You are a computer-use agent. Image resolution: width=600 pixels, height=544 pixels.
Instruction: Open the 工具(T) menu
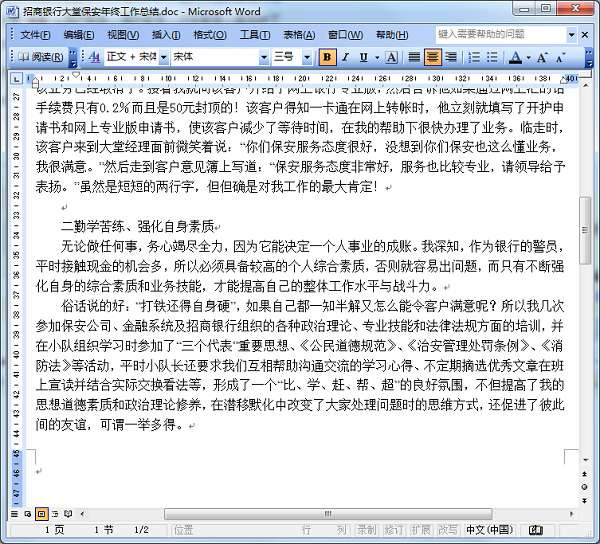[254, 35]
